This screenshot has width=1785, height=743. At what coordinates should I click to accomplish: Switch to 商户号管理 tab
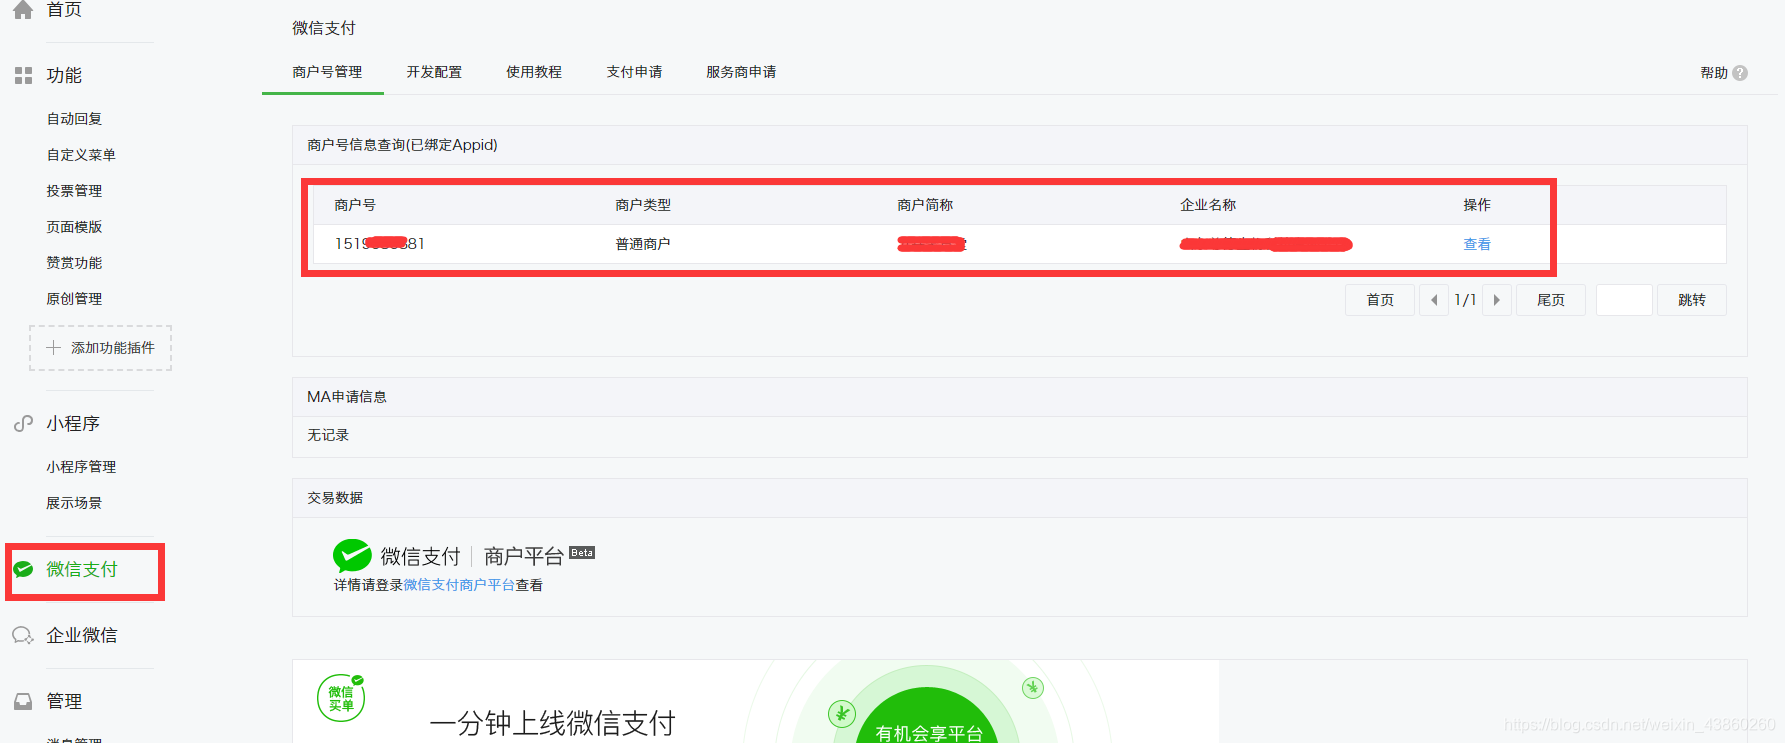point(327,72)
